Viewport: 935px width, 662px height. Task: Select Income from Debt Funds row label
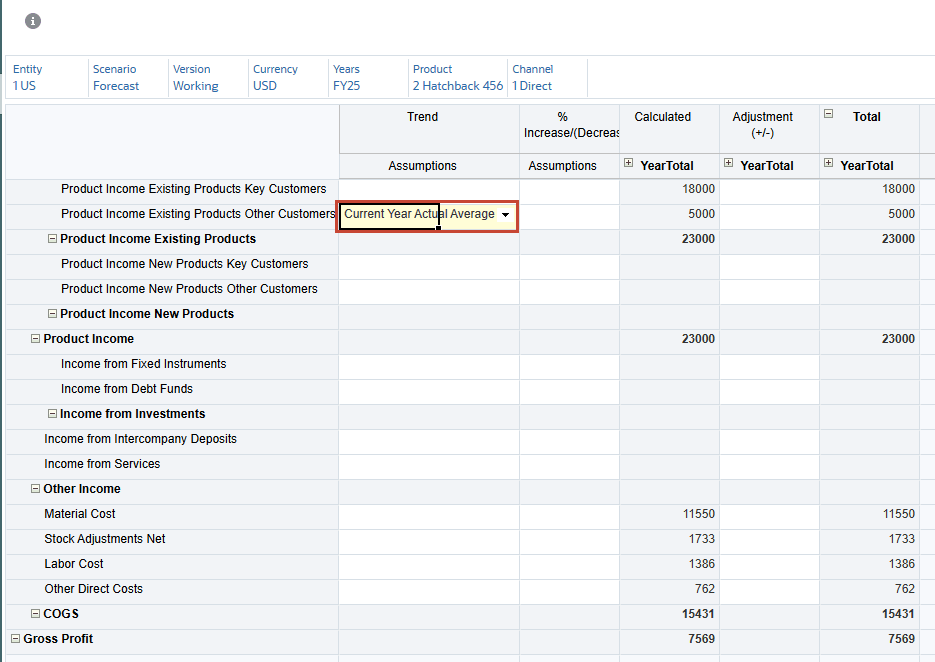click(x=127, y=389)
